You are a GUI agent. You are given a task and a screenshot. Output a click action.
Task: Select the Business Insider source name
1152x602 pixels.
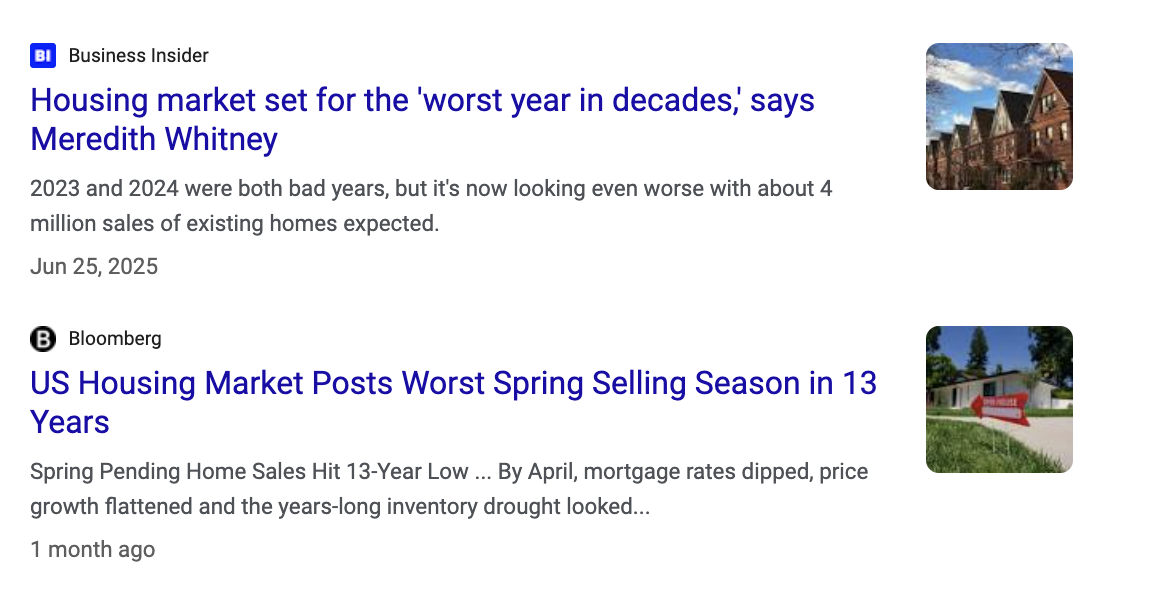pos(138,56)
